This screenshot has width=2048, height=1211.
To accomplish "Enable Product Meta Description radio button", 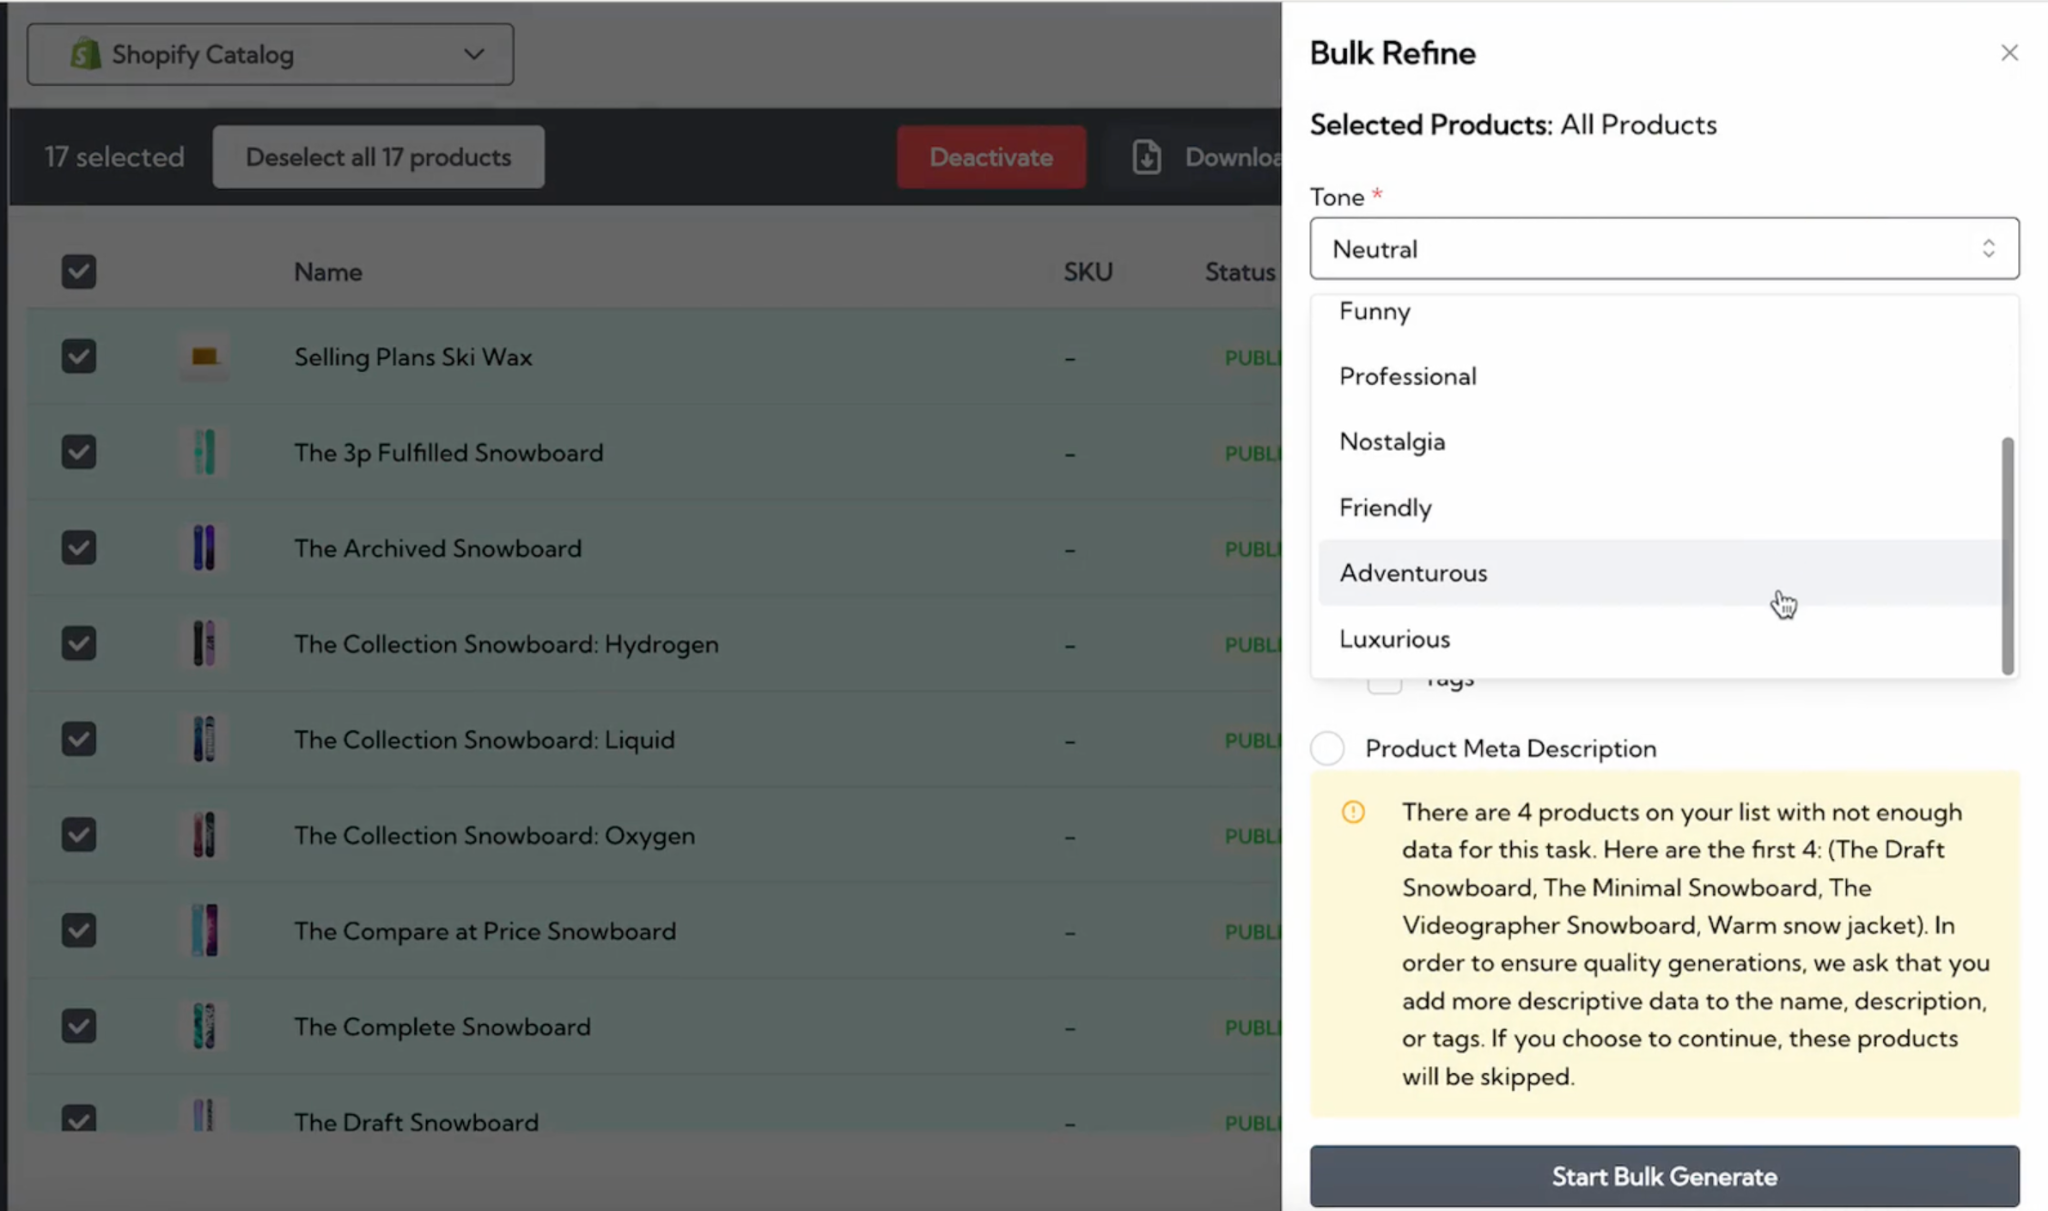I will click(1327, 748).
